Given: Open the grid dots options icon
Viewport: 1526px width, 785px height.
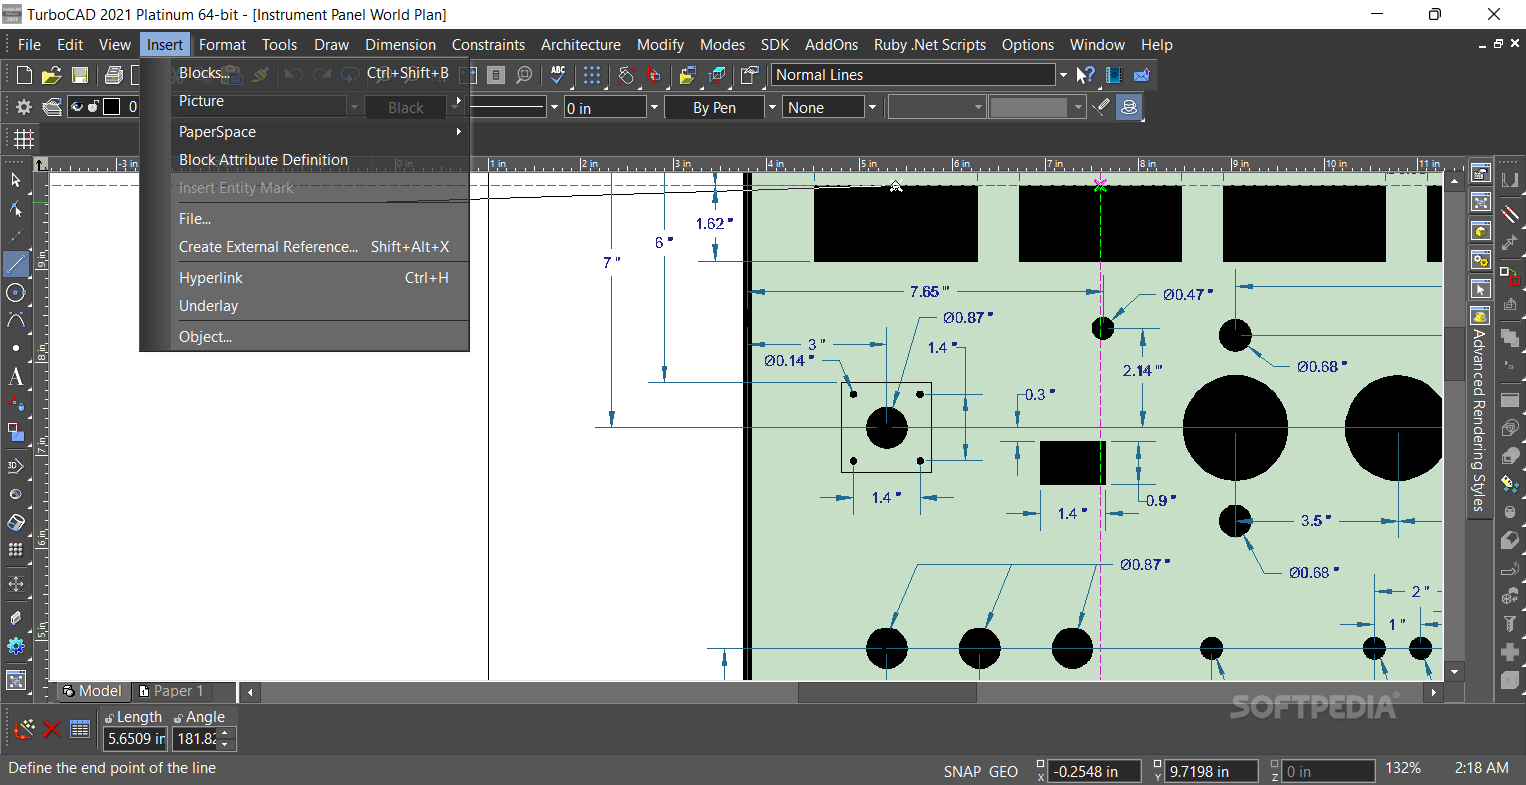Looking at the screenshot, I should (x=592, y=75).
